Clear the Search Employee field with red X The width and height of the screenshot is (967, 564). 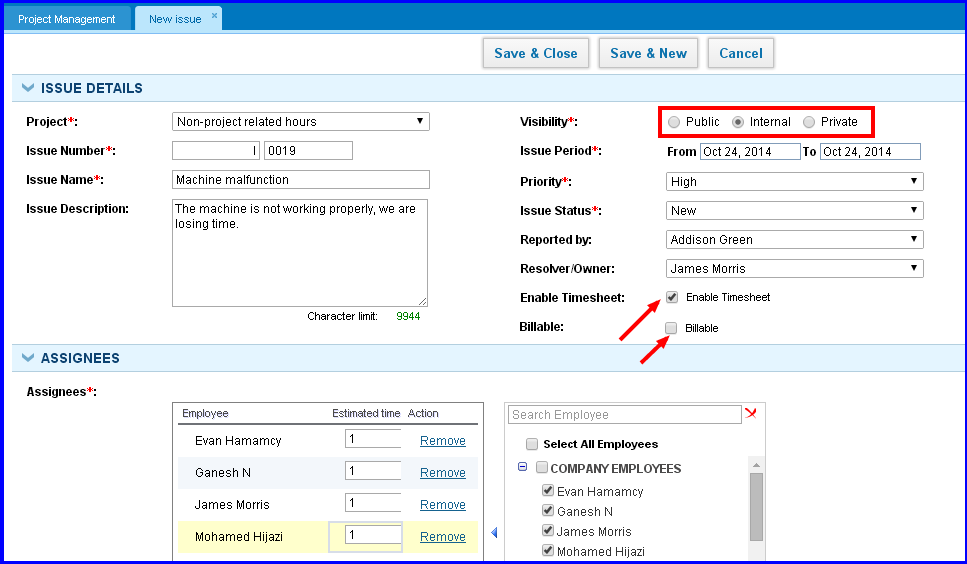pyautogui.click(x=751, y=413)
